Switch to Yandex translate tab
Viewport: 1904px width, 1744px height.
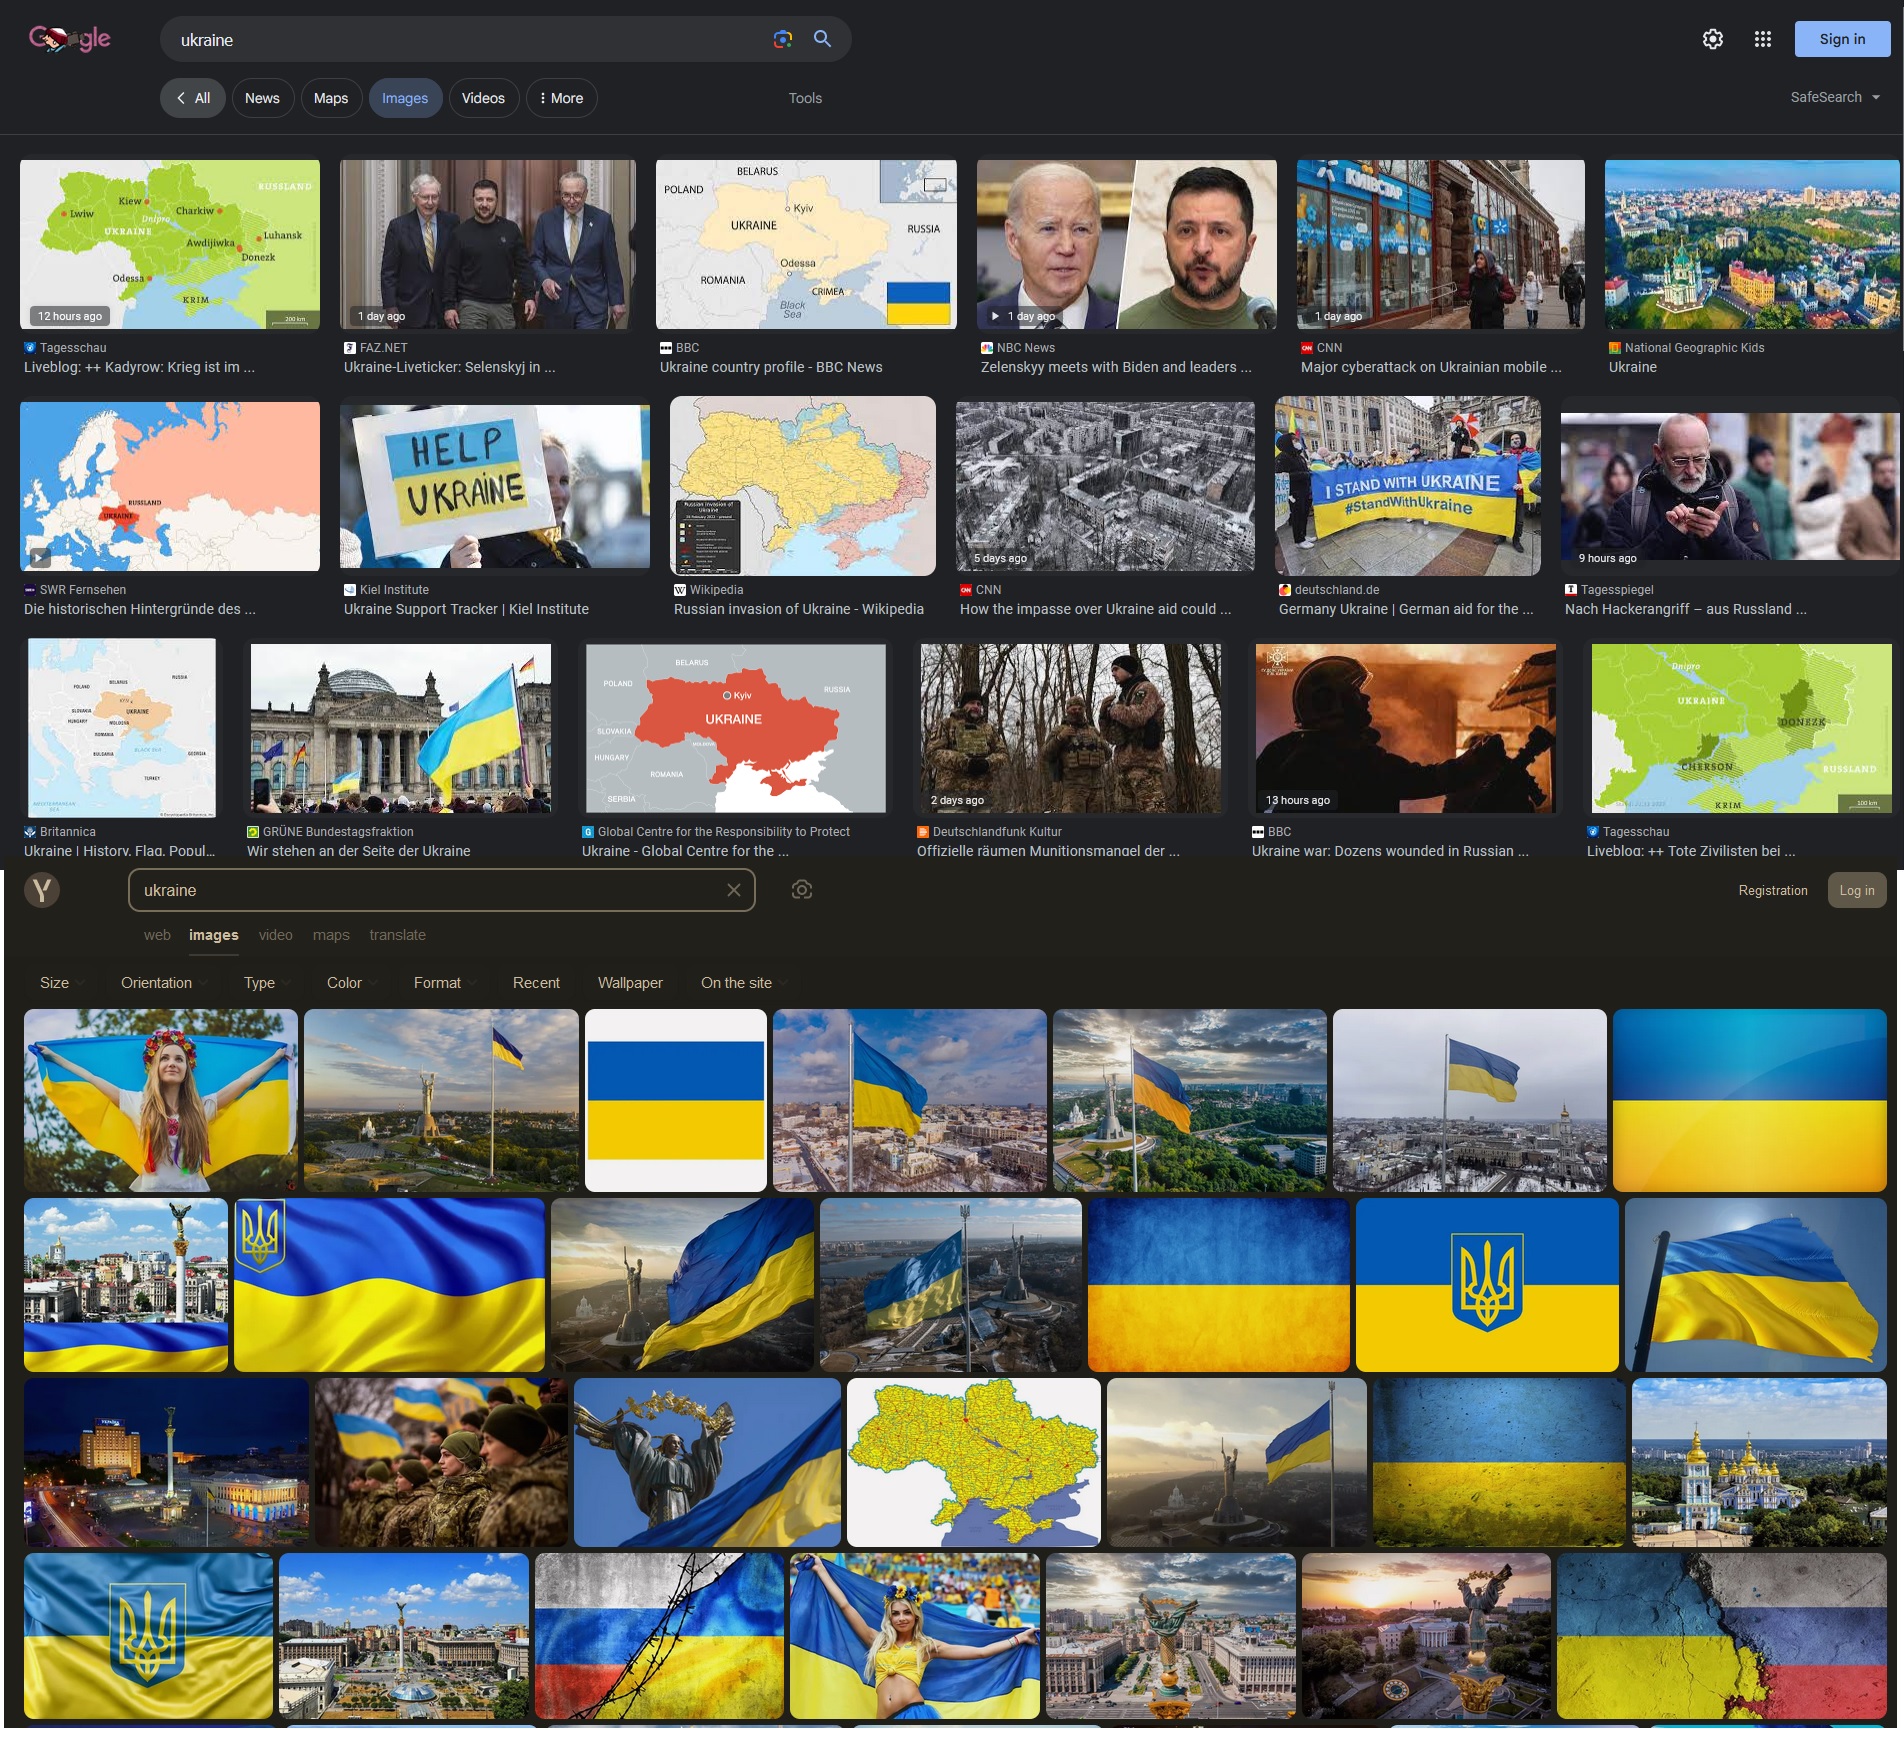[x=397, y=935]
